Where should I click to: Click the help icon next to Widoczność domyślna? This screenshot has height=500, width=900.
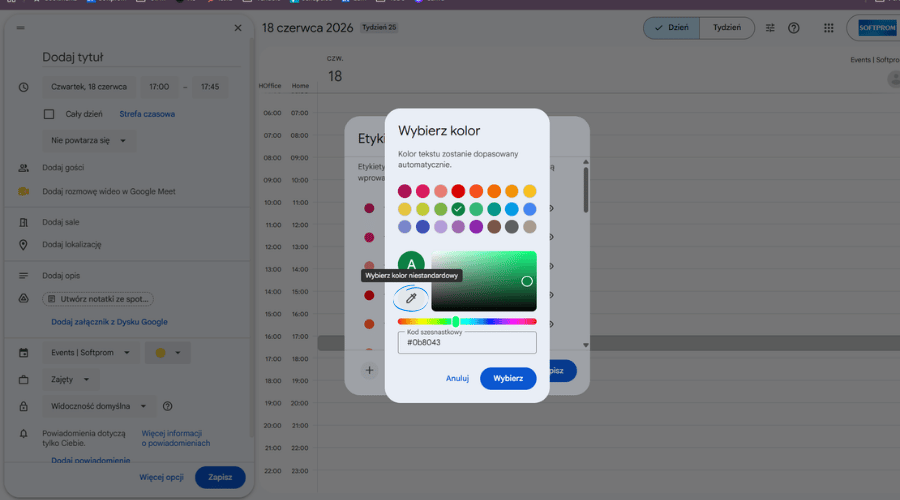168,406
